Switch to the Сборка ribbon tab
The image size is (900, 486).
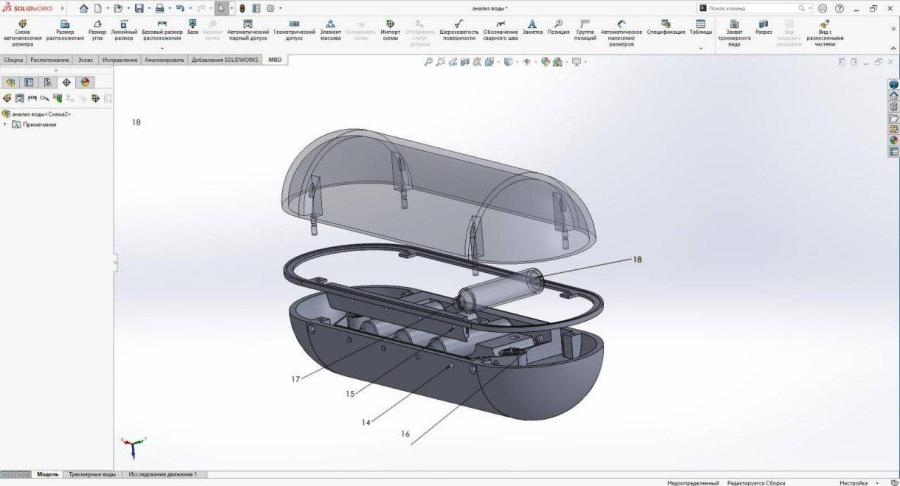pos(13,60)
